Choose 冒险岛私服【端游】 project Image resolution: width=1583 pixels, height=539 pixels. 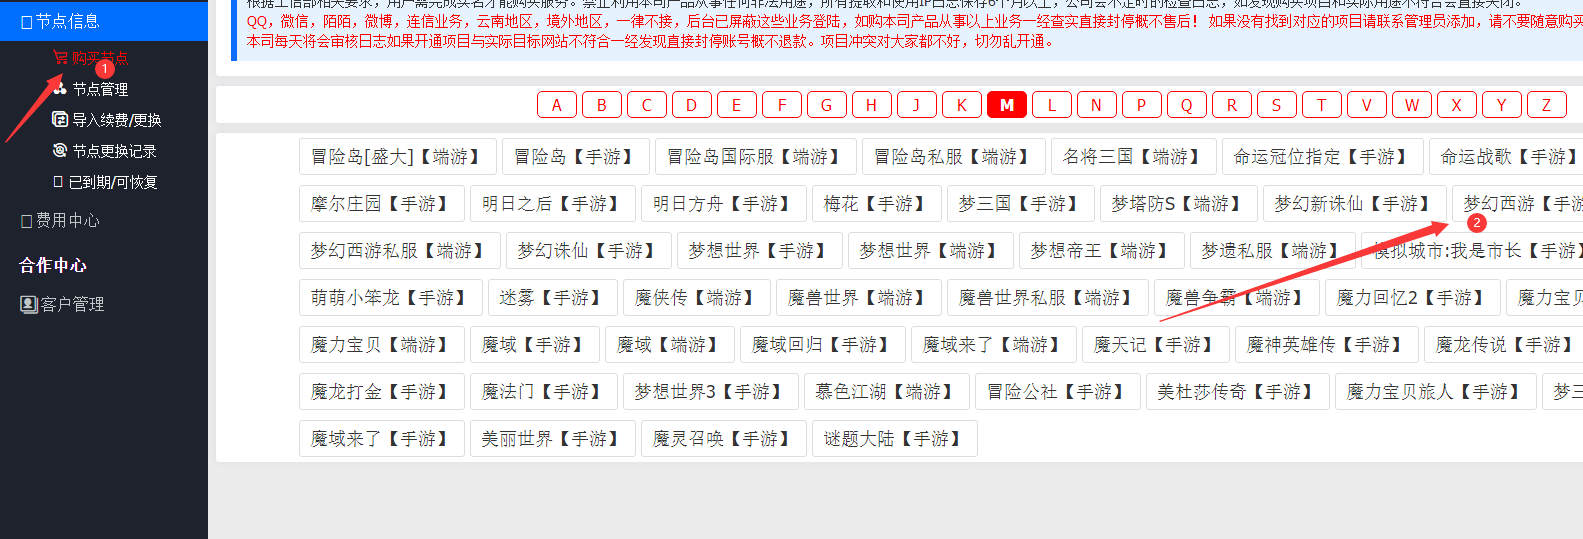[x=954, y=157]
